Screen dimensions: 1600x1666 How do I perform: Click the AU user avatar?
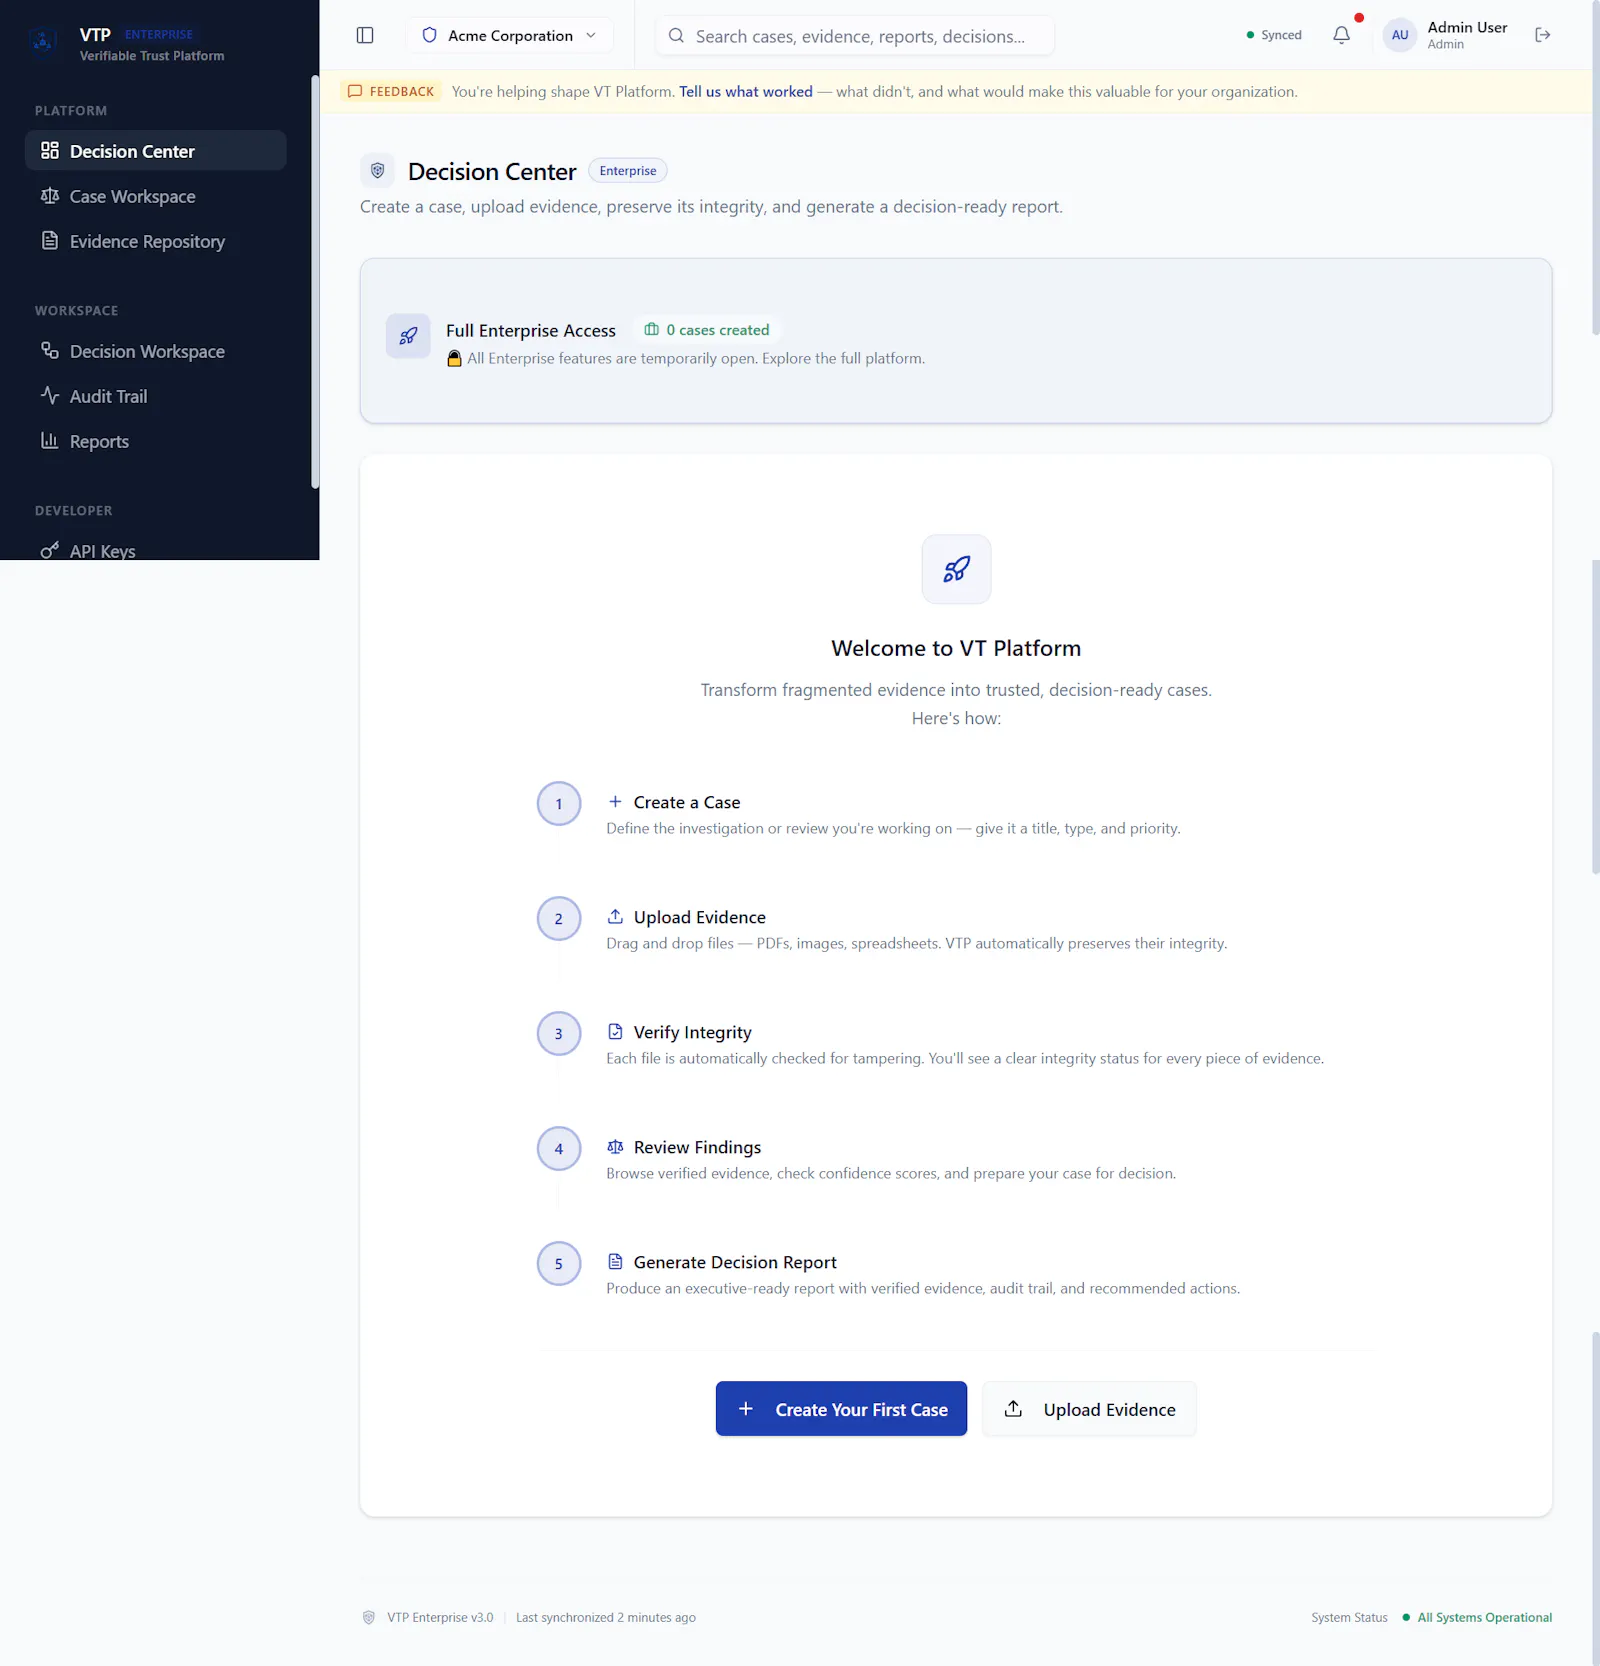click(1400, 35)
